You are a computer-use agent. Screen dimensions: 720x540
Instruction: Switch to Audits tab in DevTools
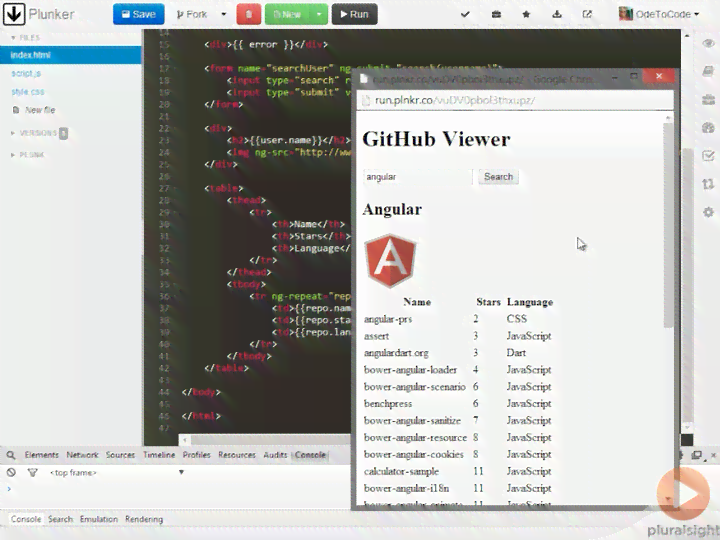(275, 455)
